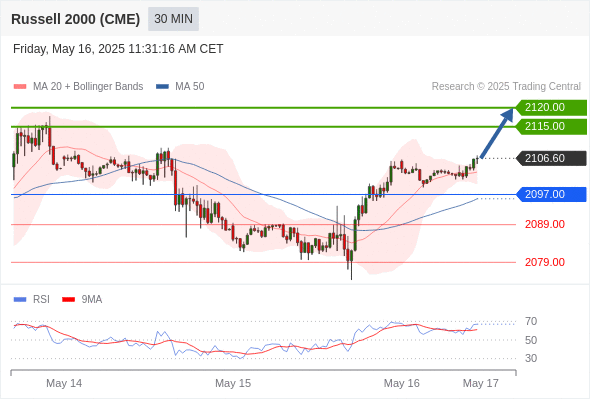The width and height of the screenshot is (590, 400).
Task: Click the May 16 date axis label
Action: pyautogui.click(x=401, y=383)
